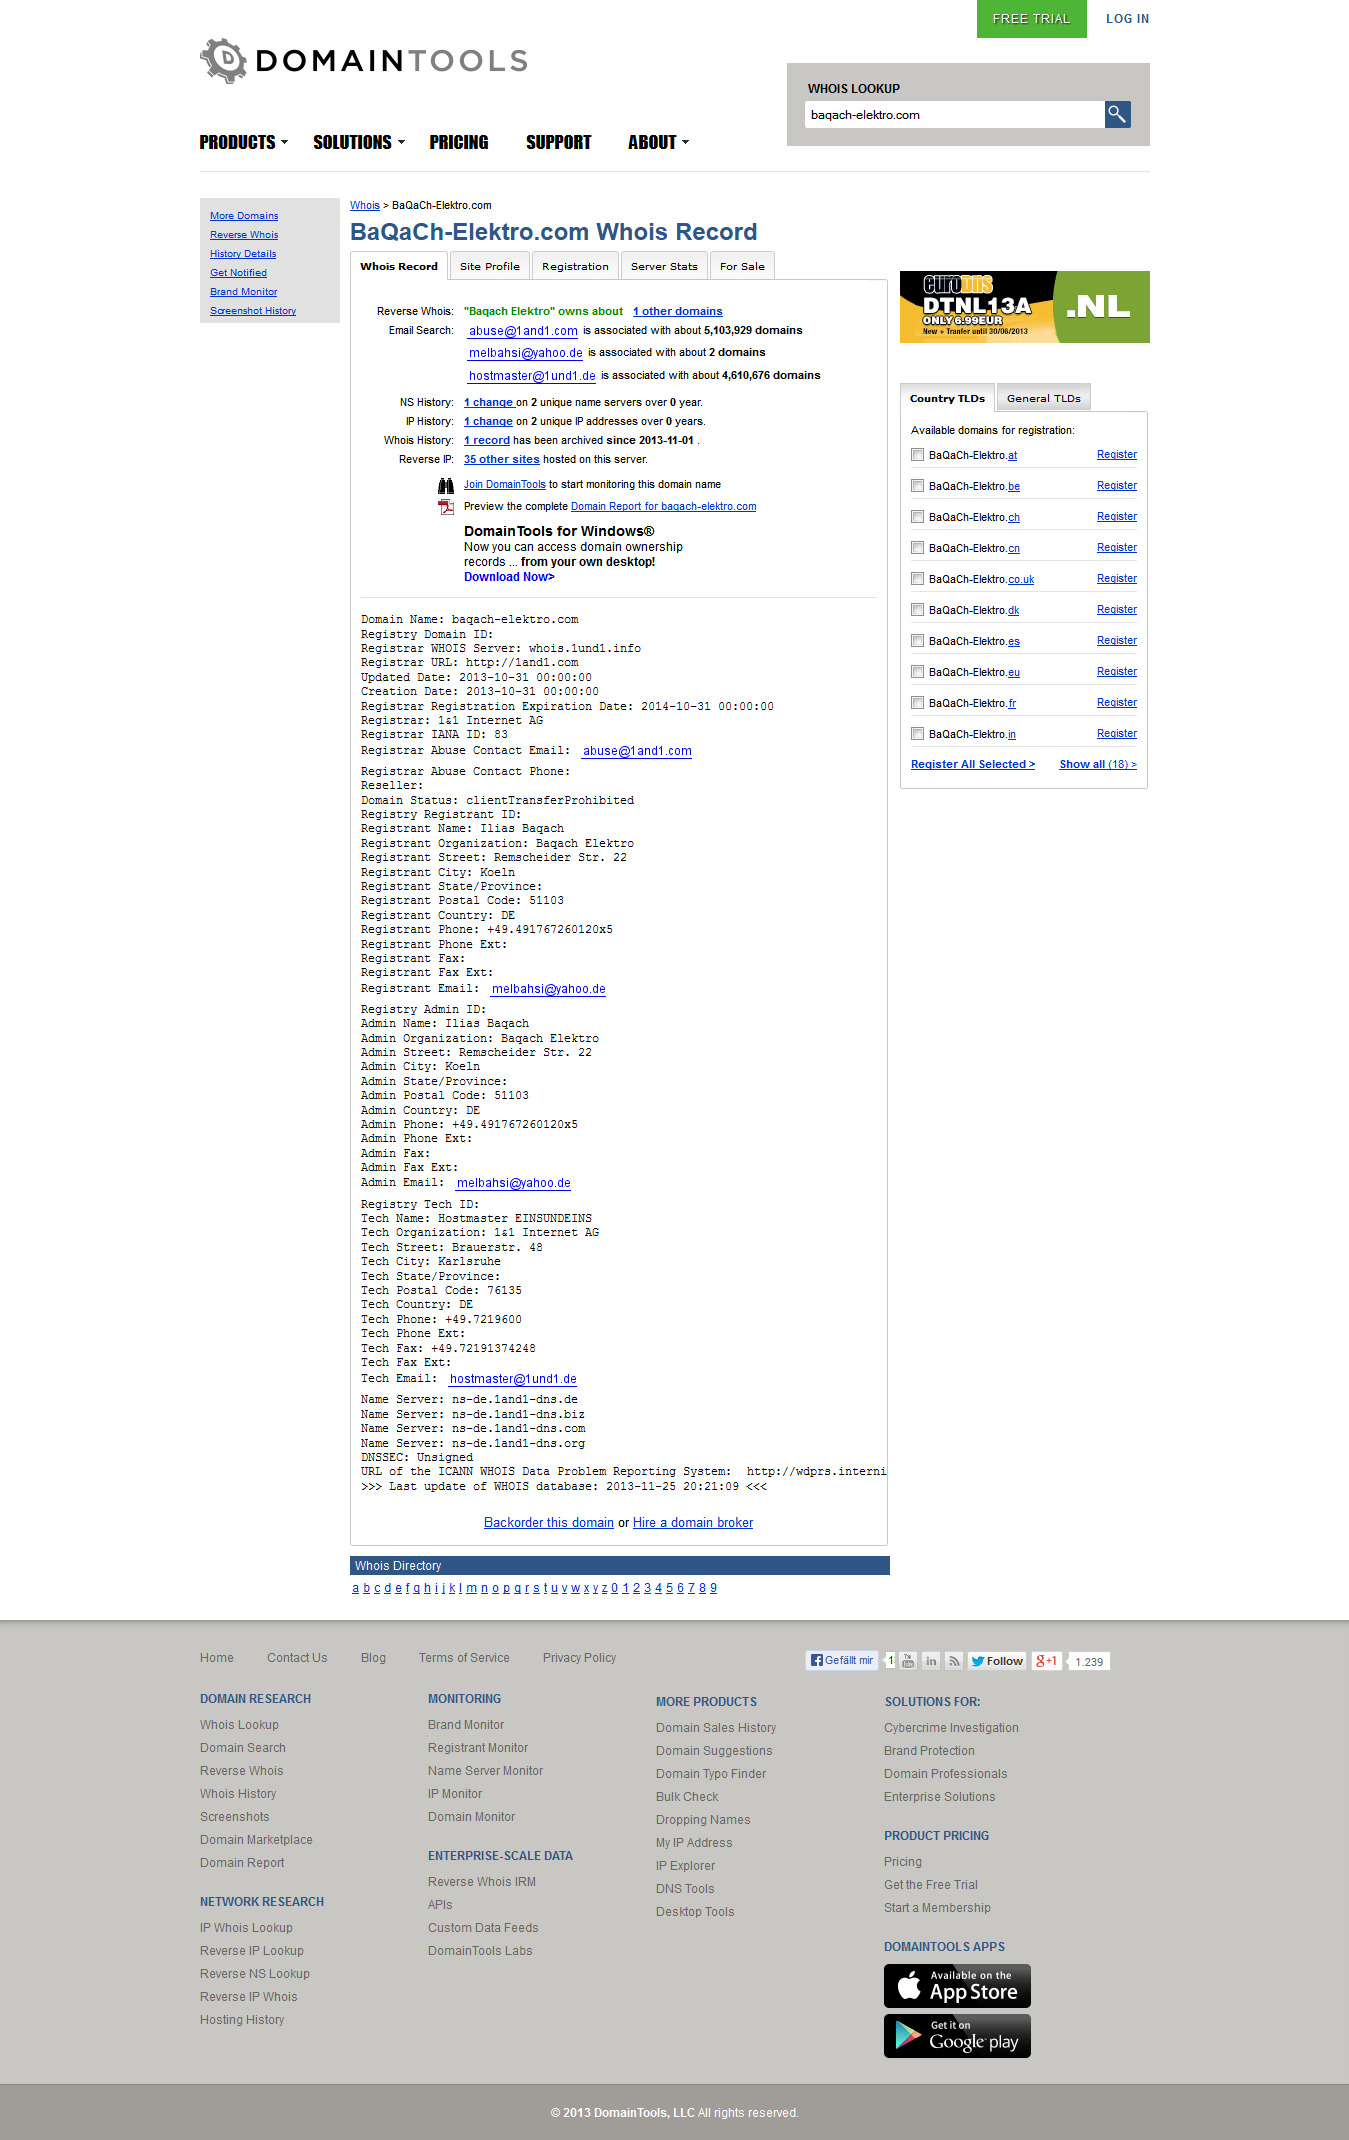This screenshot has width=1349, height=2140.
Task: Check the BaQaCh-Elektro.co.uk checkbox
Action: [x=917, y=579]
